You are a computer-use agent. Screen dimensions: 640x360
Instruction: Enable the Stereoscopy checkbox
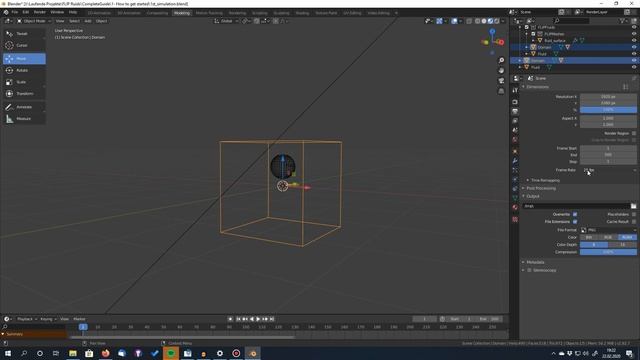coord(529,270)
